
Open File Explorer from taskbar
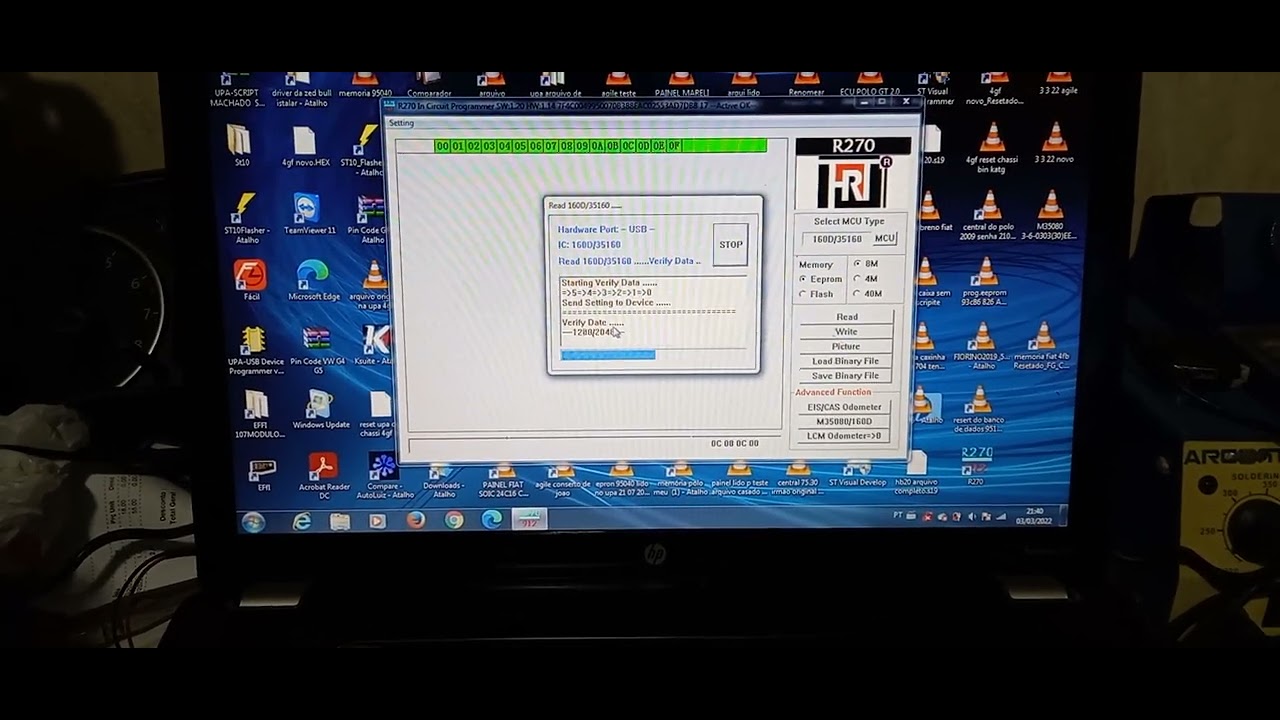[x=340, y=522]
